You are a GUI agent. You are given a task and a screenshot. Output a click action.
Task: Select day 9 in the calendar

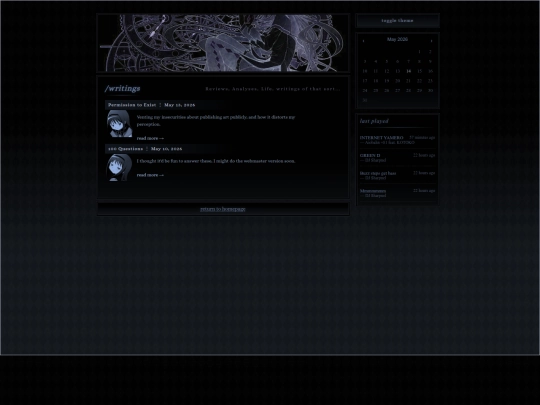[x=430, y=61]
